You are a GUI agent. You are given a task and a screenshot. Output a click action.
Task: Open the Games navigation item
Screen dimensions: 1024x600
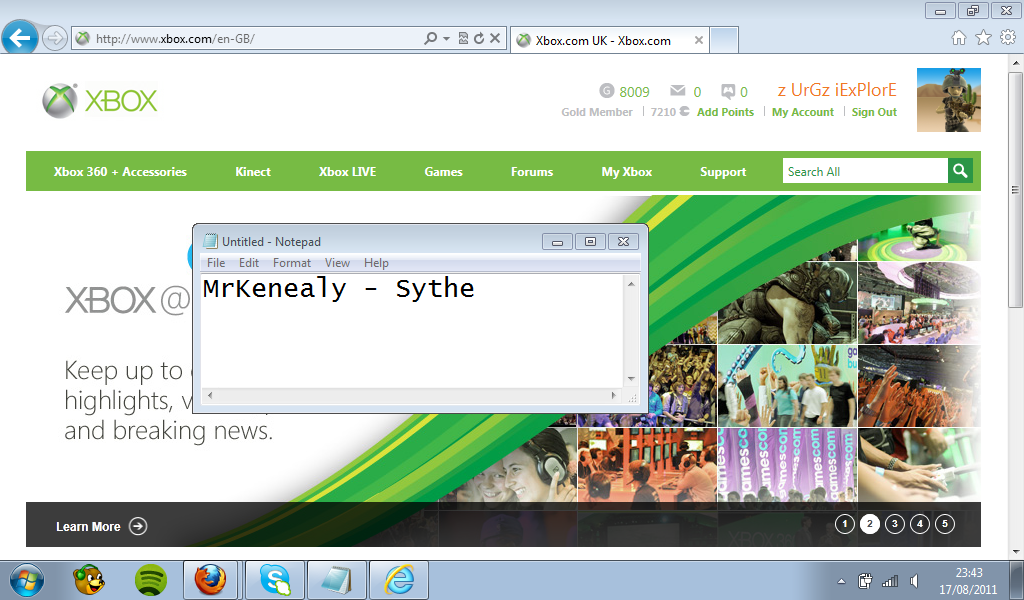pyautogui.click(x=443, y=172)
